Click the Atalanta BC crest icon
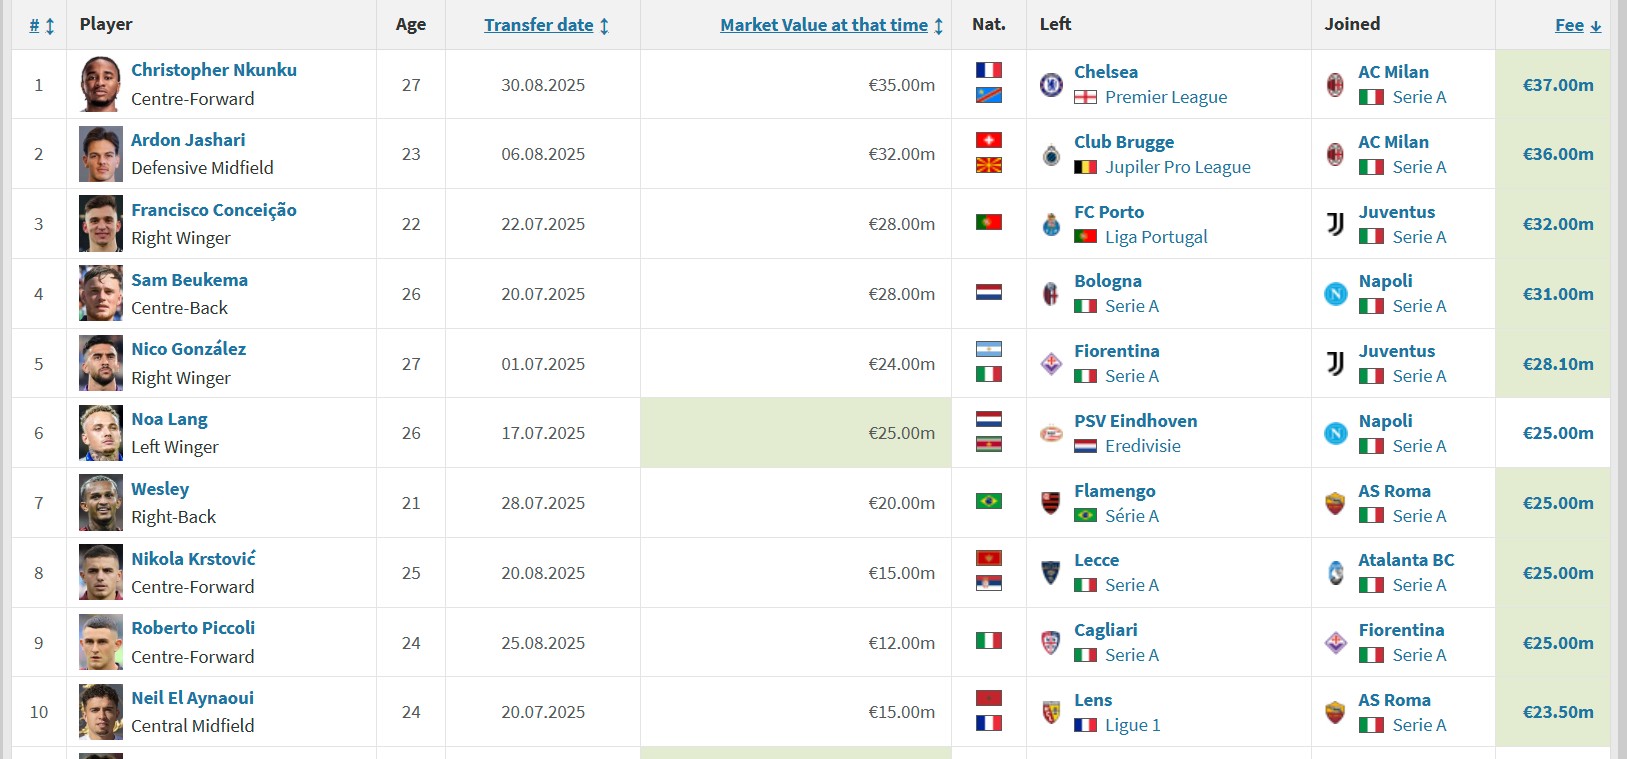 pos(1335,573)
